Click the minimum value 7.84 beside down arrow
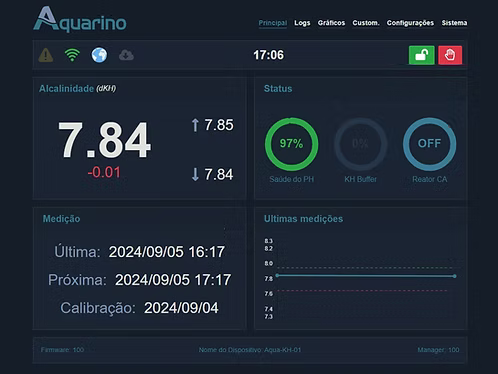 [219, 174]
